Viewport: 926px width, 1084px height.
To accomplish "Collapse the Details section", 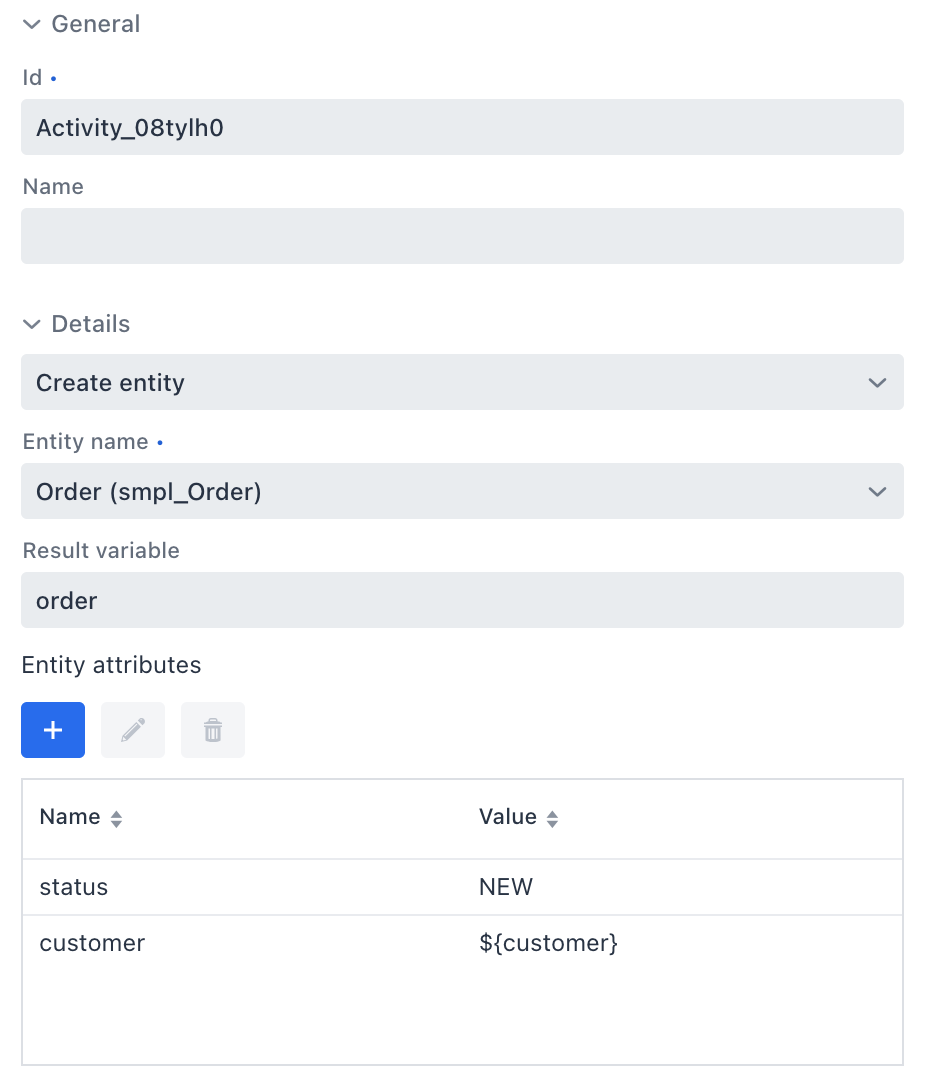I will tap(31, 324).
